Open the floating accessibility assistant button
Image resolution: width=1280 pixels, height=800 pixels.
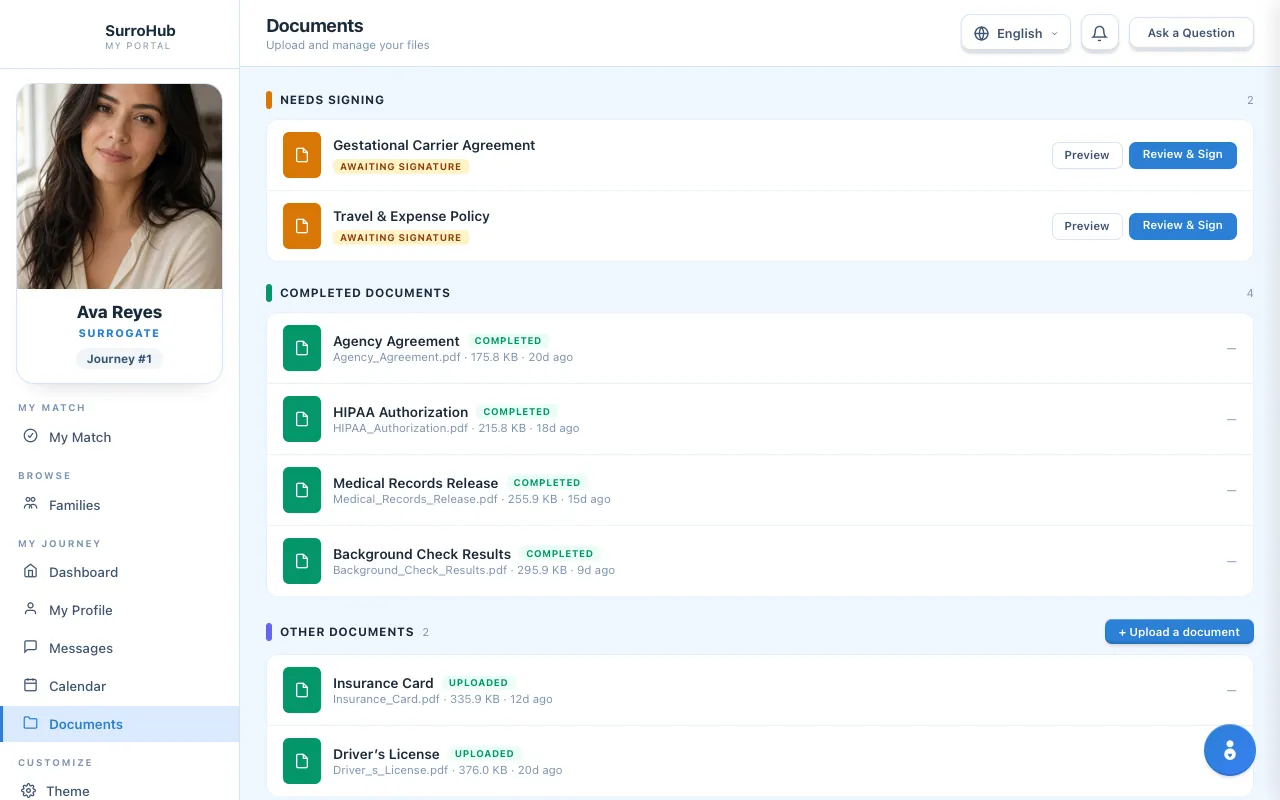point(1229,750)
